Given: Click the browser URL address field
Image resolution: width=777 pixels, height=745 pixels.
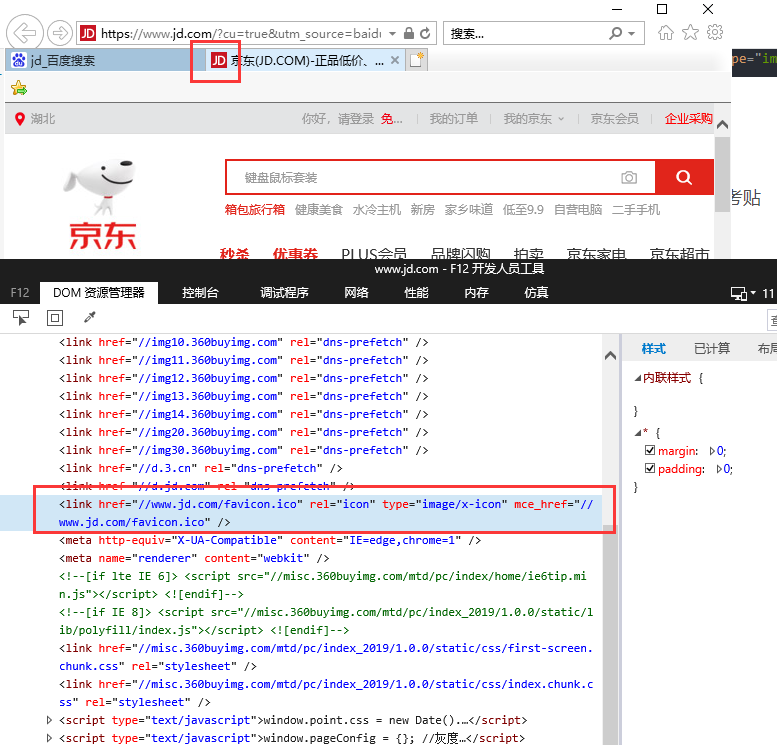Looking at the screenshot, I should tap(241, 33).
